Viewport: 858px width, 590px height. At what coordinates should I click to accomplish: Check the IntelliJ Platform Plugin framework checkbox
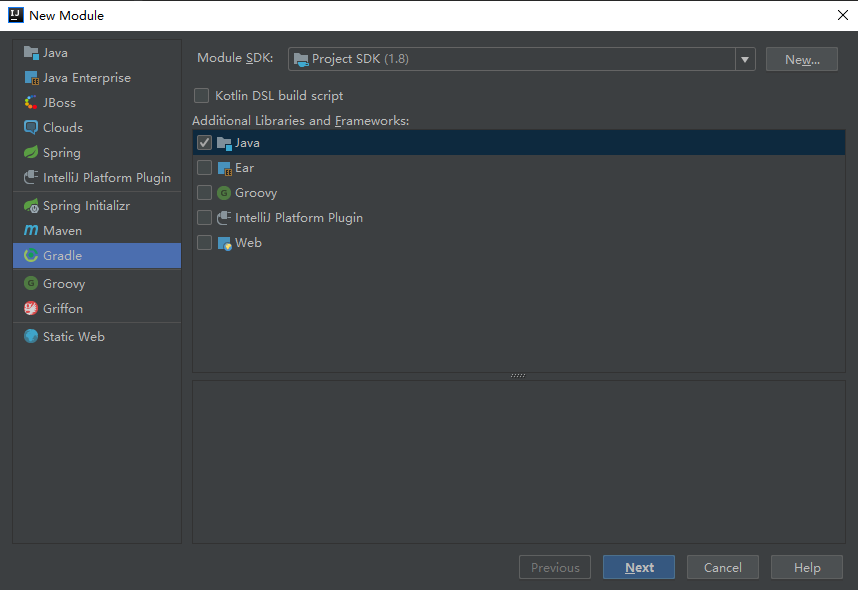204,218
